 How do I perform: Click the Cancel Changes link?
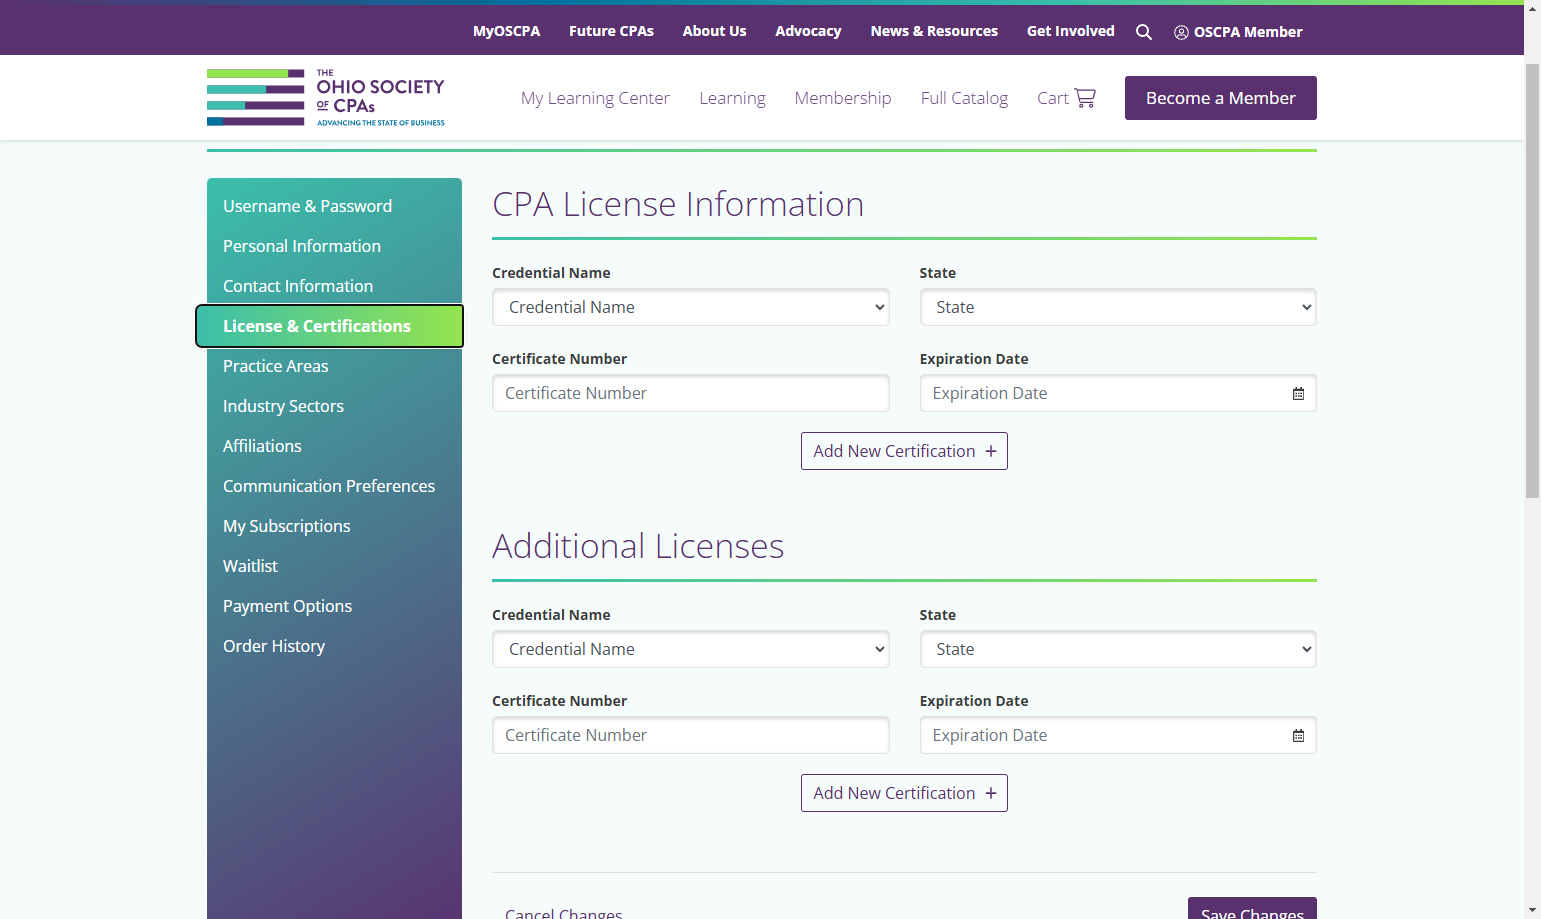(564, 913)
